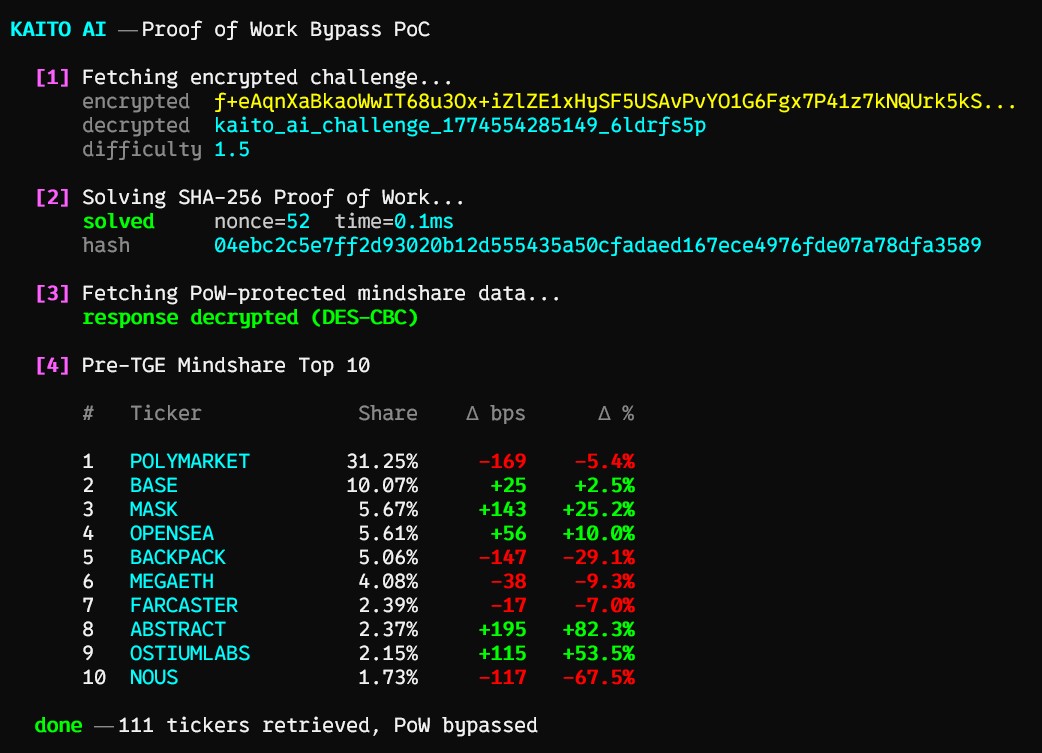Image resolution: width=1042 pixels, height=753 pixels.
Task: Click the -117 bps value
Action: pos(502,677)
